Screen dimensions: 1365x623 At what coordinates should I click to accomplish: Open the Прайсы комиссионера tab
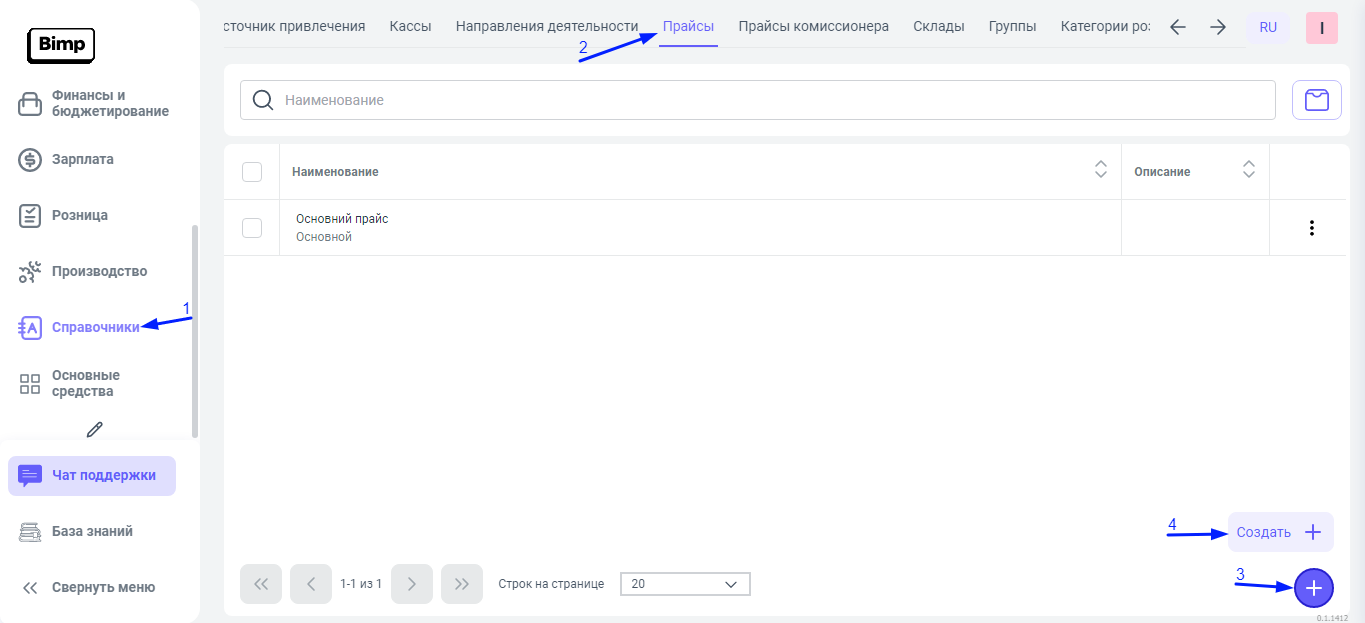point(813,26)
